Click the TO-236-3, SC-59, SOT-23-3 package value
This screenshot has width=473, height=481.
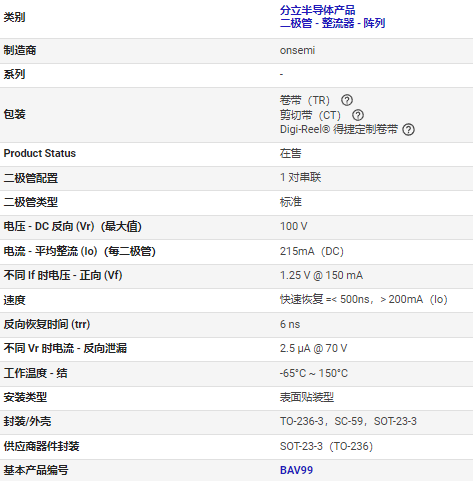(348, 421)
